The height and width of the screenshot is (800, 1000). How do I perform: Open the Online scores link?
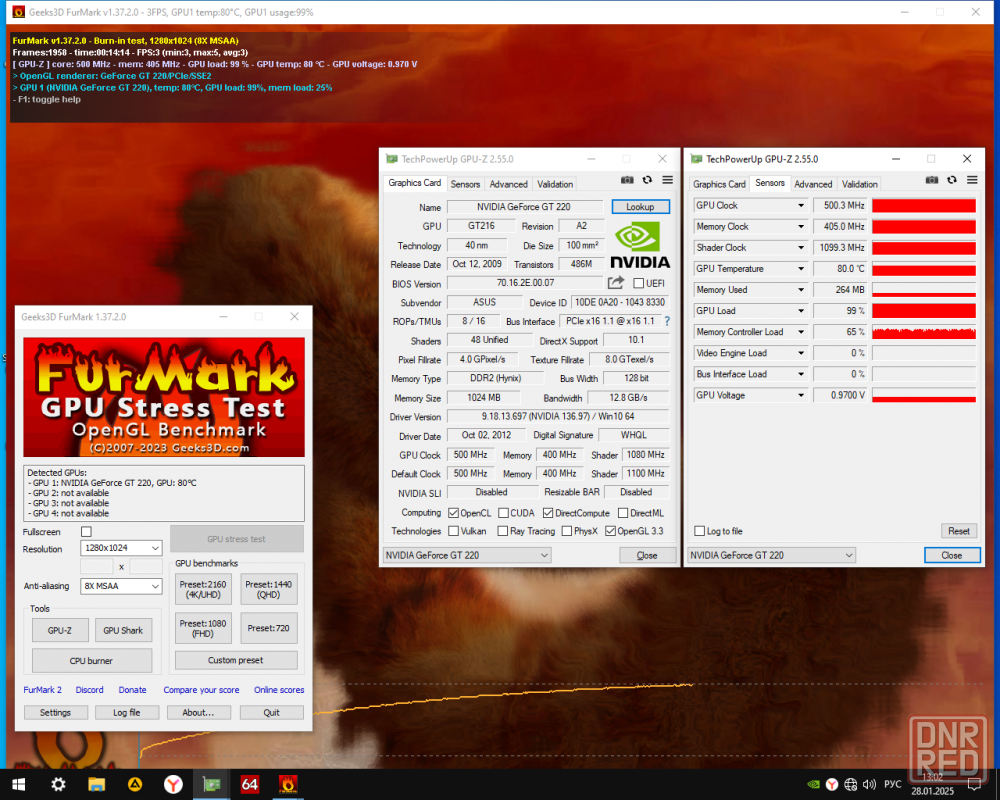(279, 690)
